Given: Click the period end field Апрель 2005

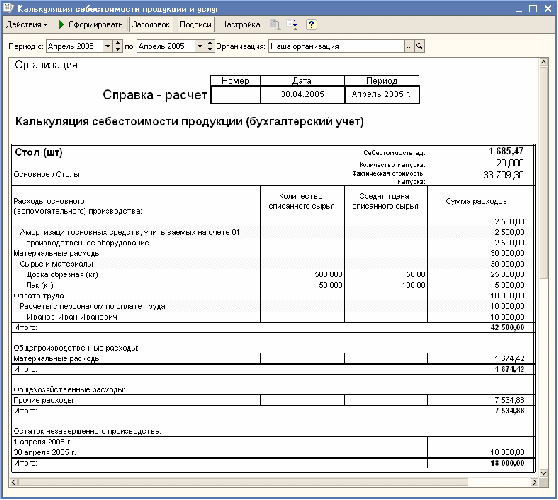Looking at the screenshot, I should [166, 46].
